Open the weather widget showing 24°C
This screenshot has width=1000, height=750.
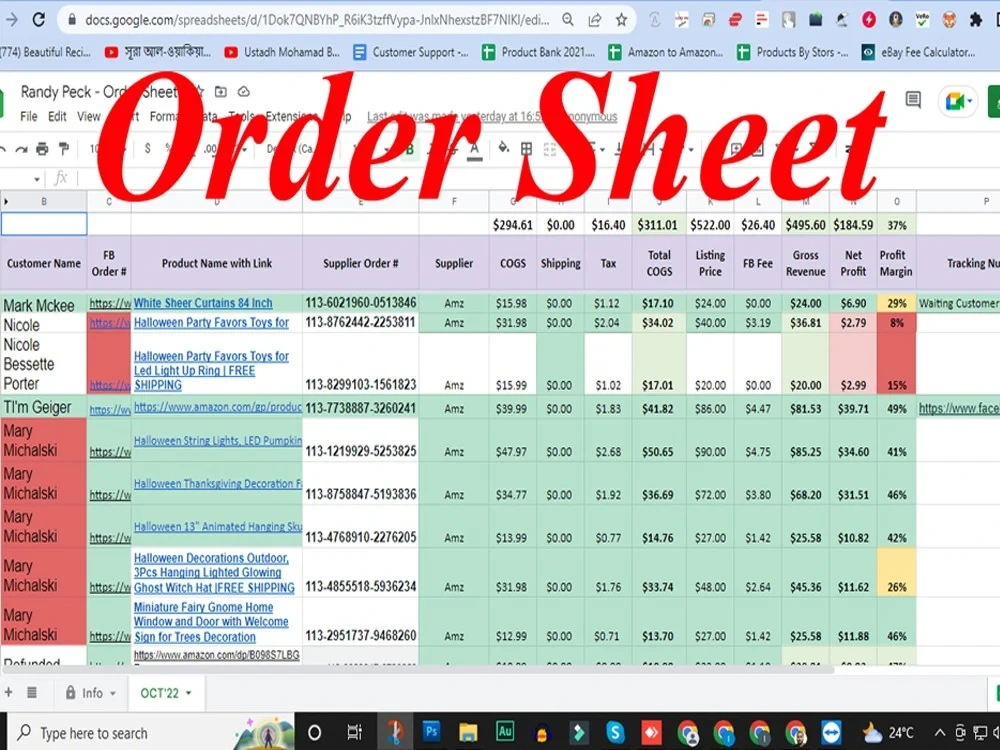click(x=888, y=732)
